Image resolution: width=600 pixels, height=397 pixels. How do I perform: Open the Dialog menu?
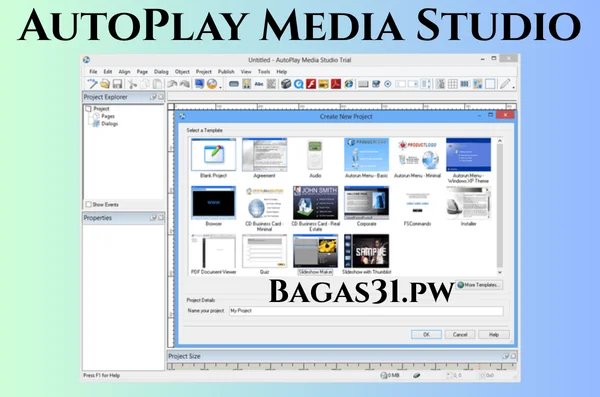(161, 72)
